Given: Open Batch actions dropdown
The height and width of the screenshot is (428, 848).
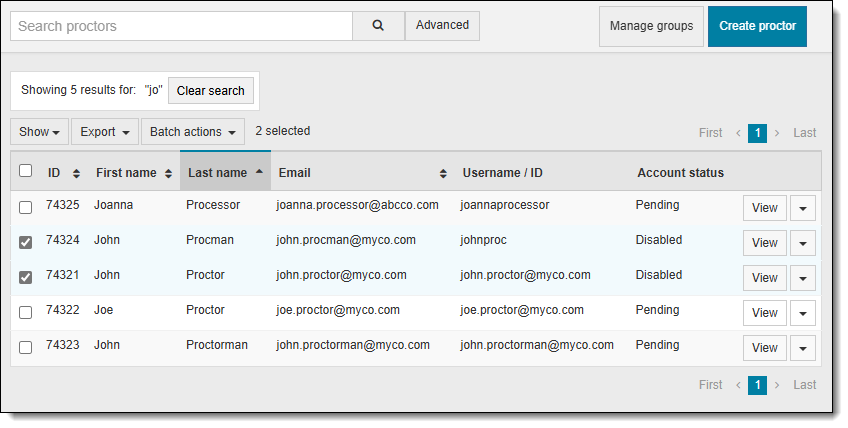Looking at the screenshot, I should click(x=193, y=132).
